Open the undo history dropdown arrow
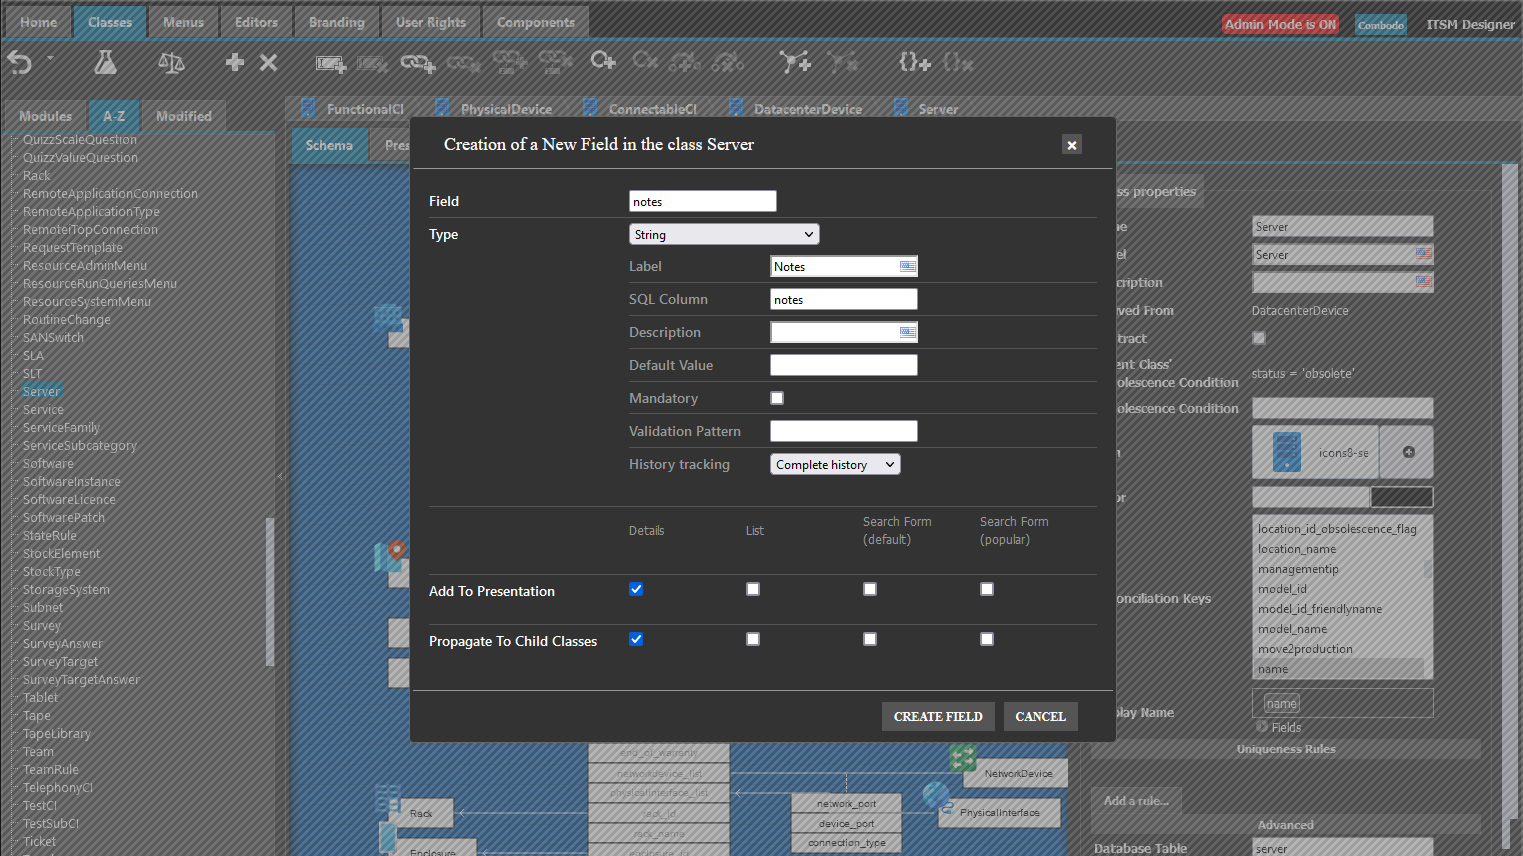Image resolution: width=1523 pixels, height=856 pixels. click(50, 58)
